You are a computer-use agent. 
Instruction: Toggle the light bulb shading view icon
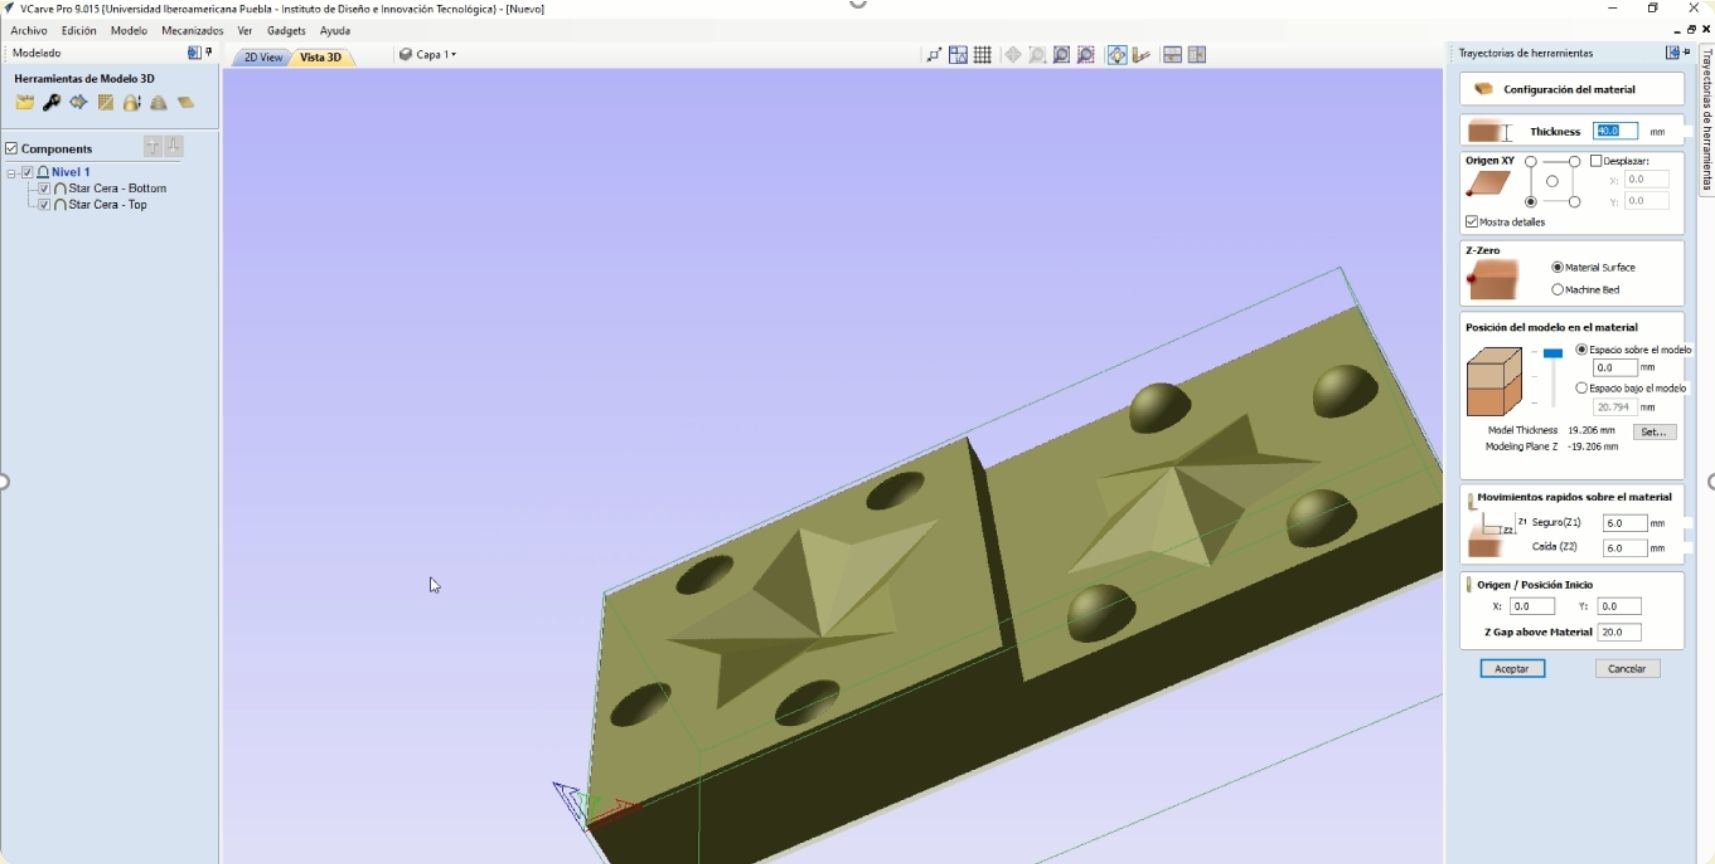[1117, 55]
